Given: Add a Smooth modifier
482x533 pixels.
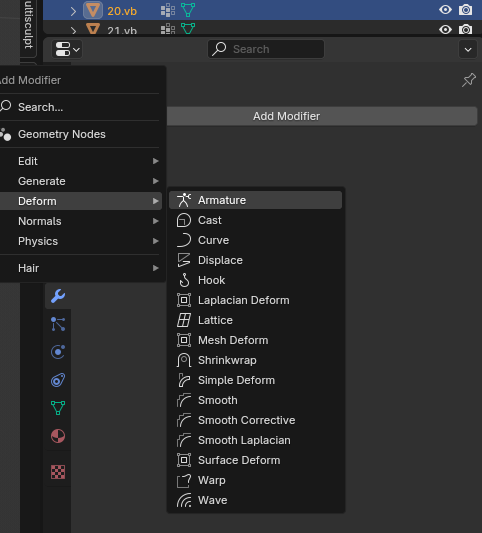Looking at the screenshot, I should (256, 400).
